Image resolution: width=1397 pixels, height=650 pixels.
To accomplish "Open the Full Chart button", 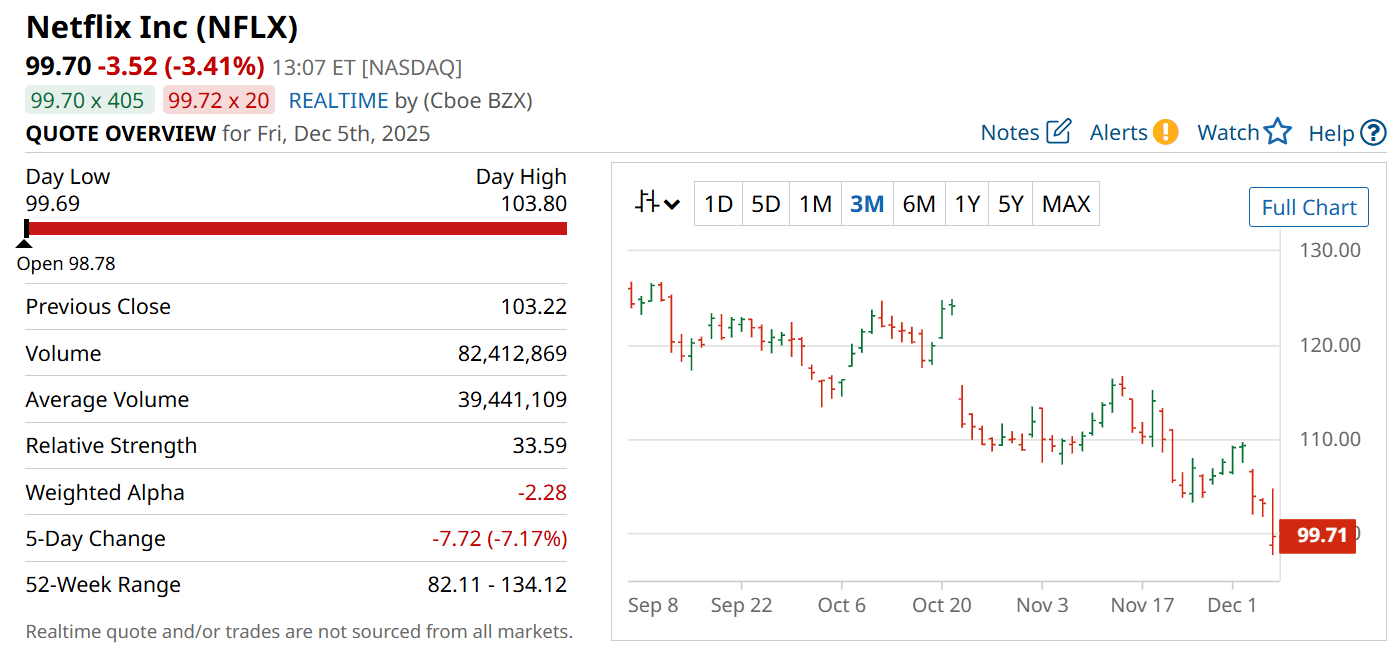I will point(1308,208).
